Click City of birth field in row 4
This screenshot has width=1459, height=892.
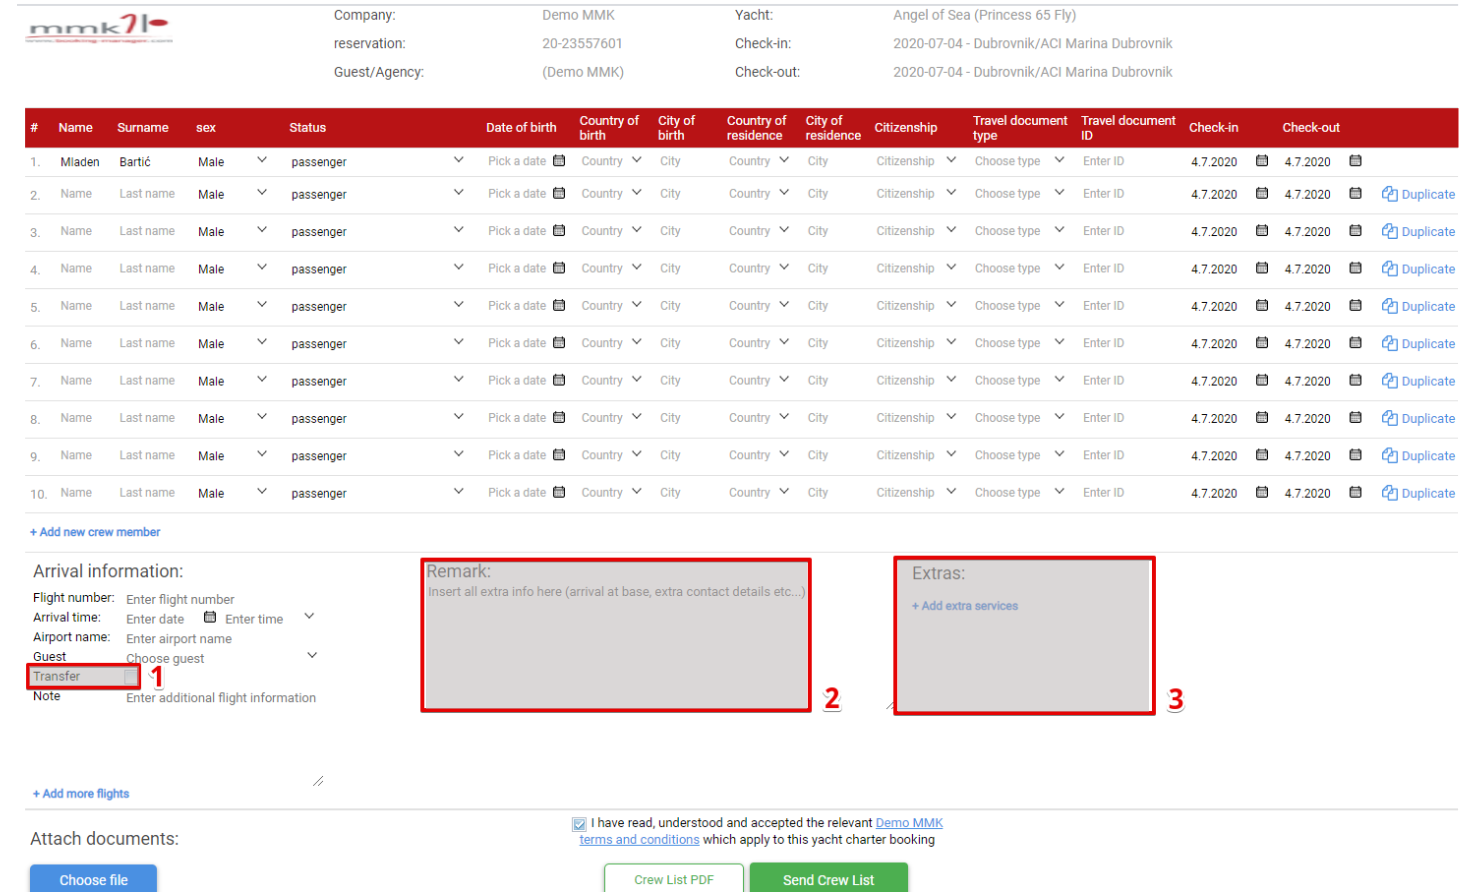(670, 268)
